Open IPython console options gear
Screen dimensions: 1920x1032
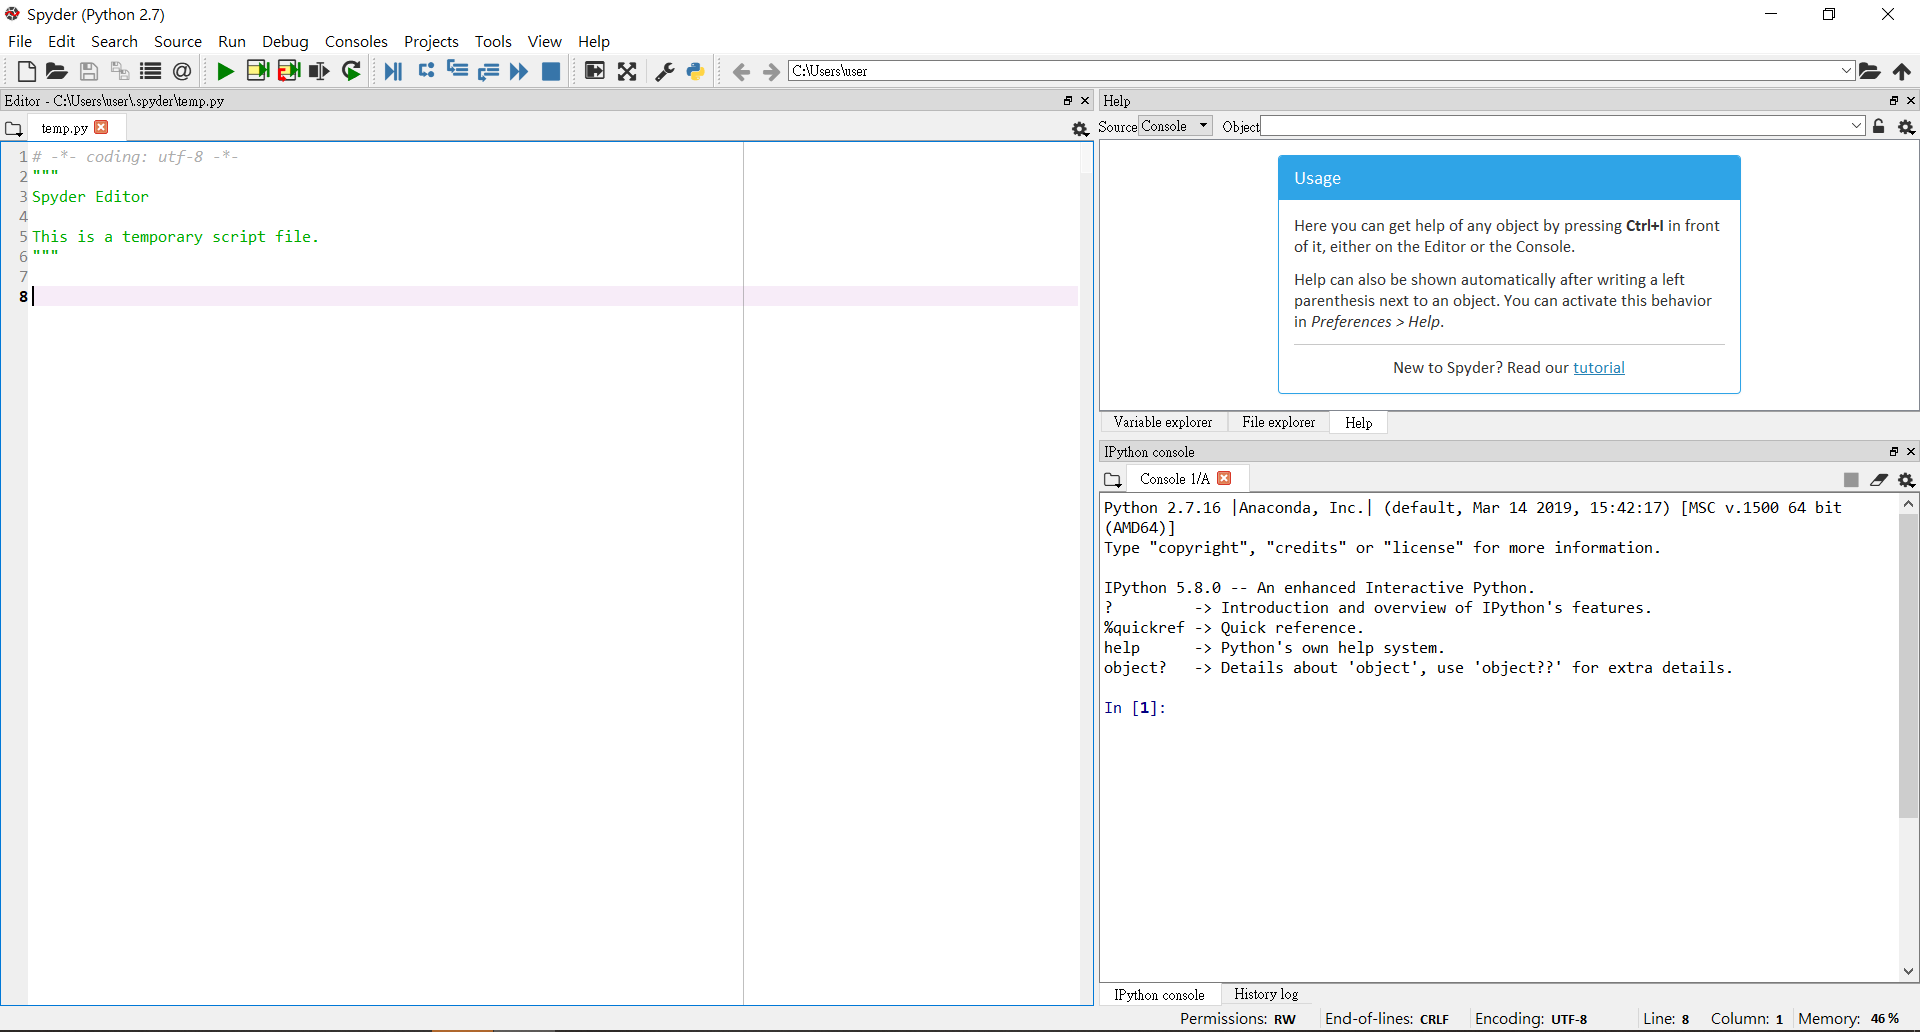coord(1907,480)
